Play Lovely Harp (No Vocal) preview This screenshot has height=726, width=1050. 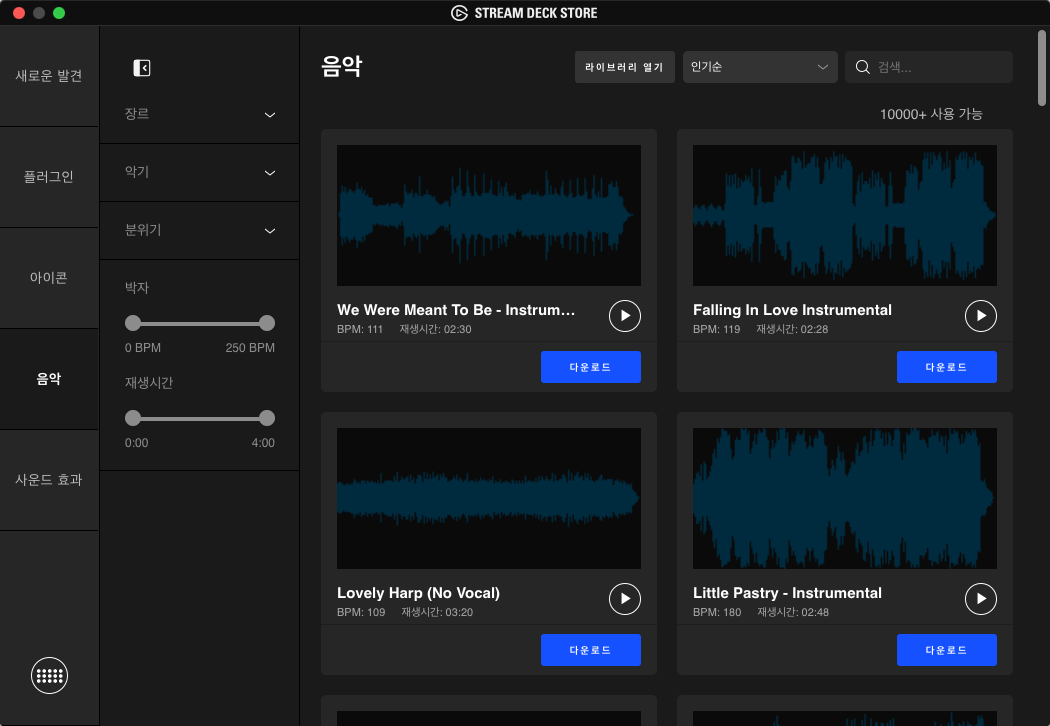pos(625,599)
